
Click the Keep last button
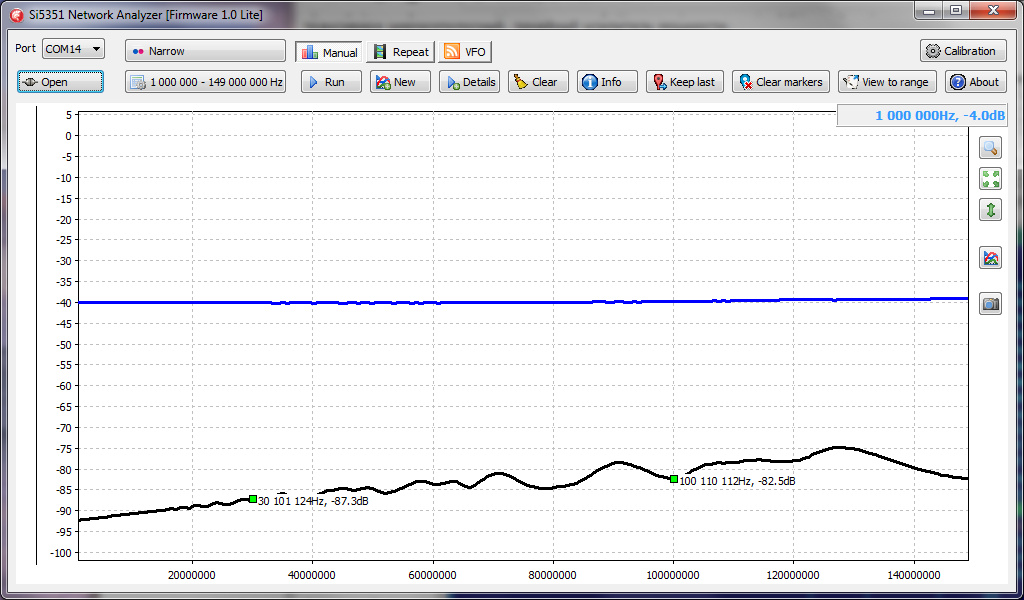point(684,82)
